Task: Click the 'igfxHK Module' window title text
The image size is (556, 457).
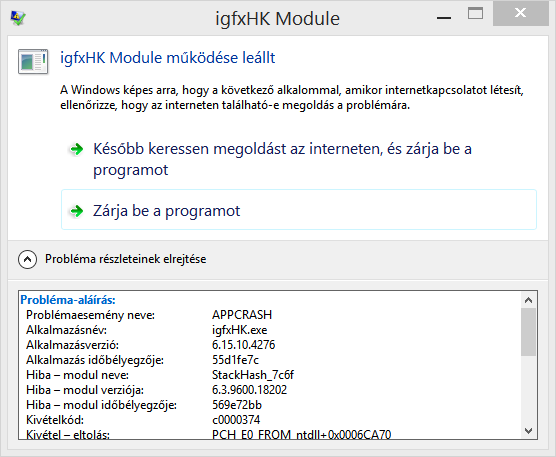Action: coord(278,19)
